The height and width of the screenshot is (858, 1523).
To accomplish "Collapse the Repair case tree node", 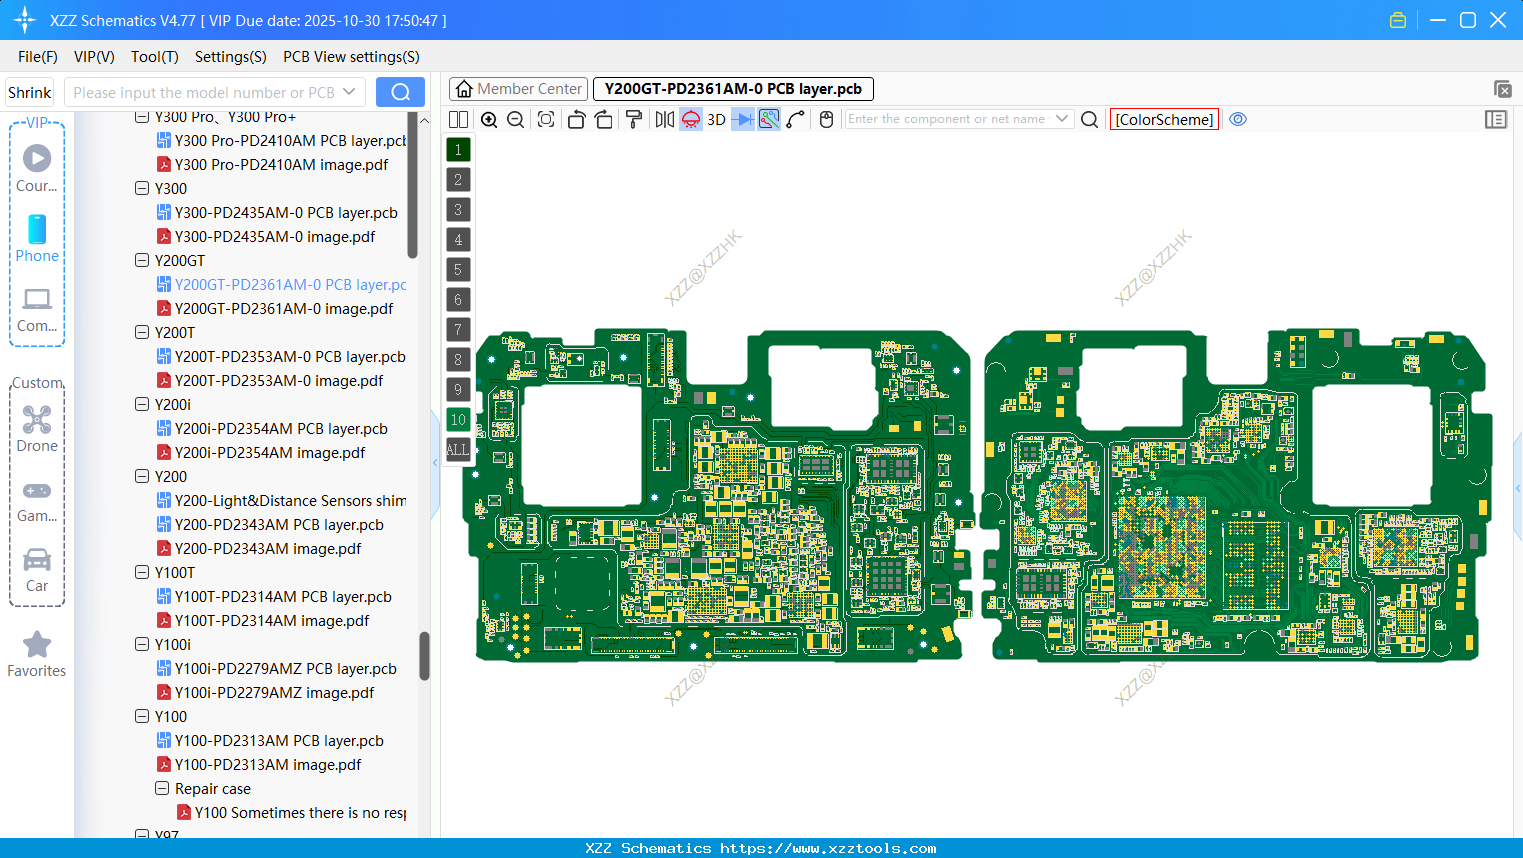I will click(162, 788).
